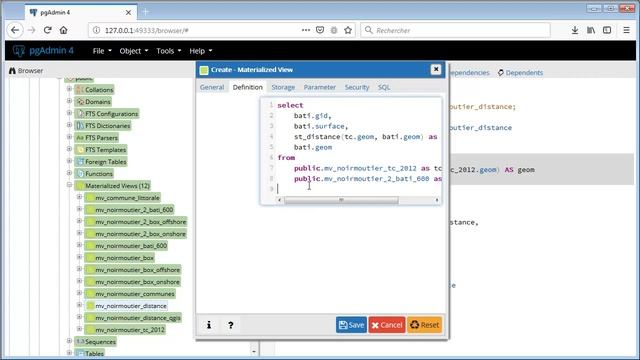Click the FTS Configurations node icon
The height and width of the screenshot is (360, 640).
point(80,113)
